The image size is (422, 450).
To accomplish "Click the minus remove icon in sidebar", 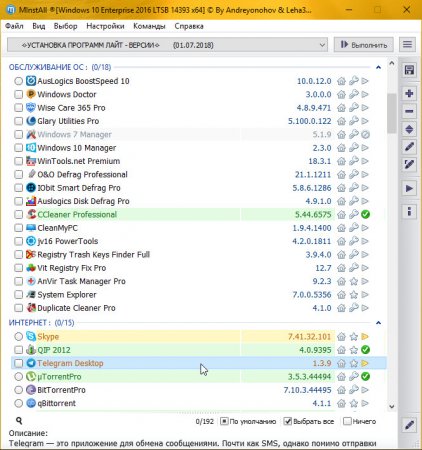I will point(409,111).
